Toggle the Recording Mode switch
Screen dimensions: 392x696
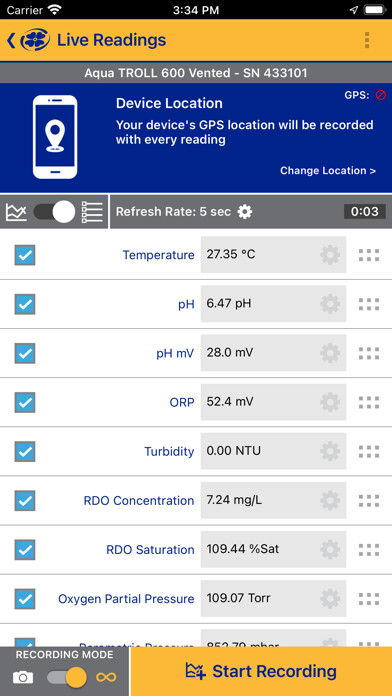pyautogui.click(x=67, y=677)
